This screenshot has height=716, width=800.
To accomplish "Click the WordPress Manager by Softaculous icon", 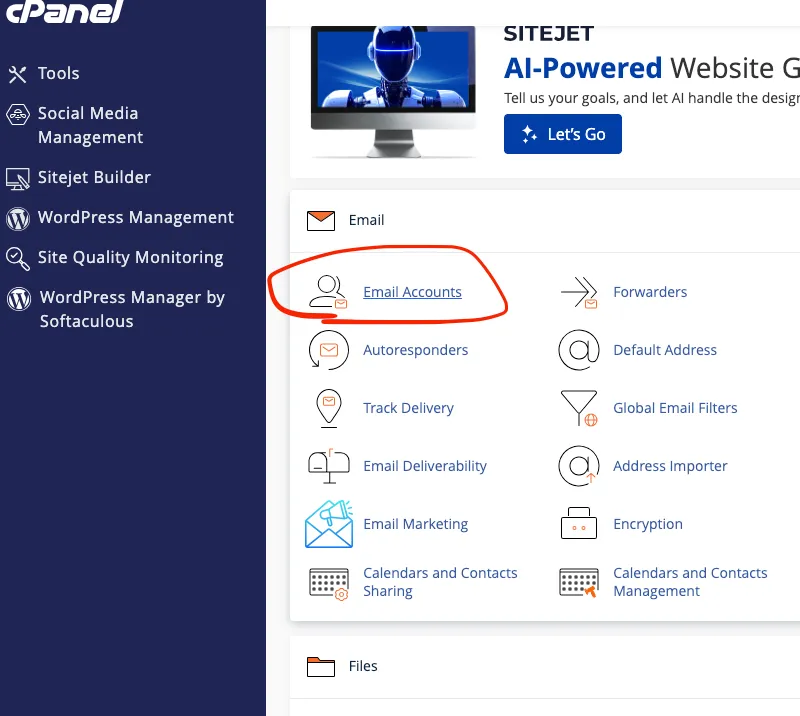I will point(19,299).
